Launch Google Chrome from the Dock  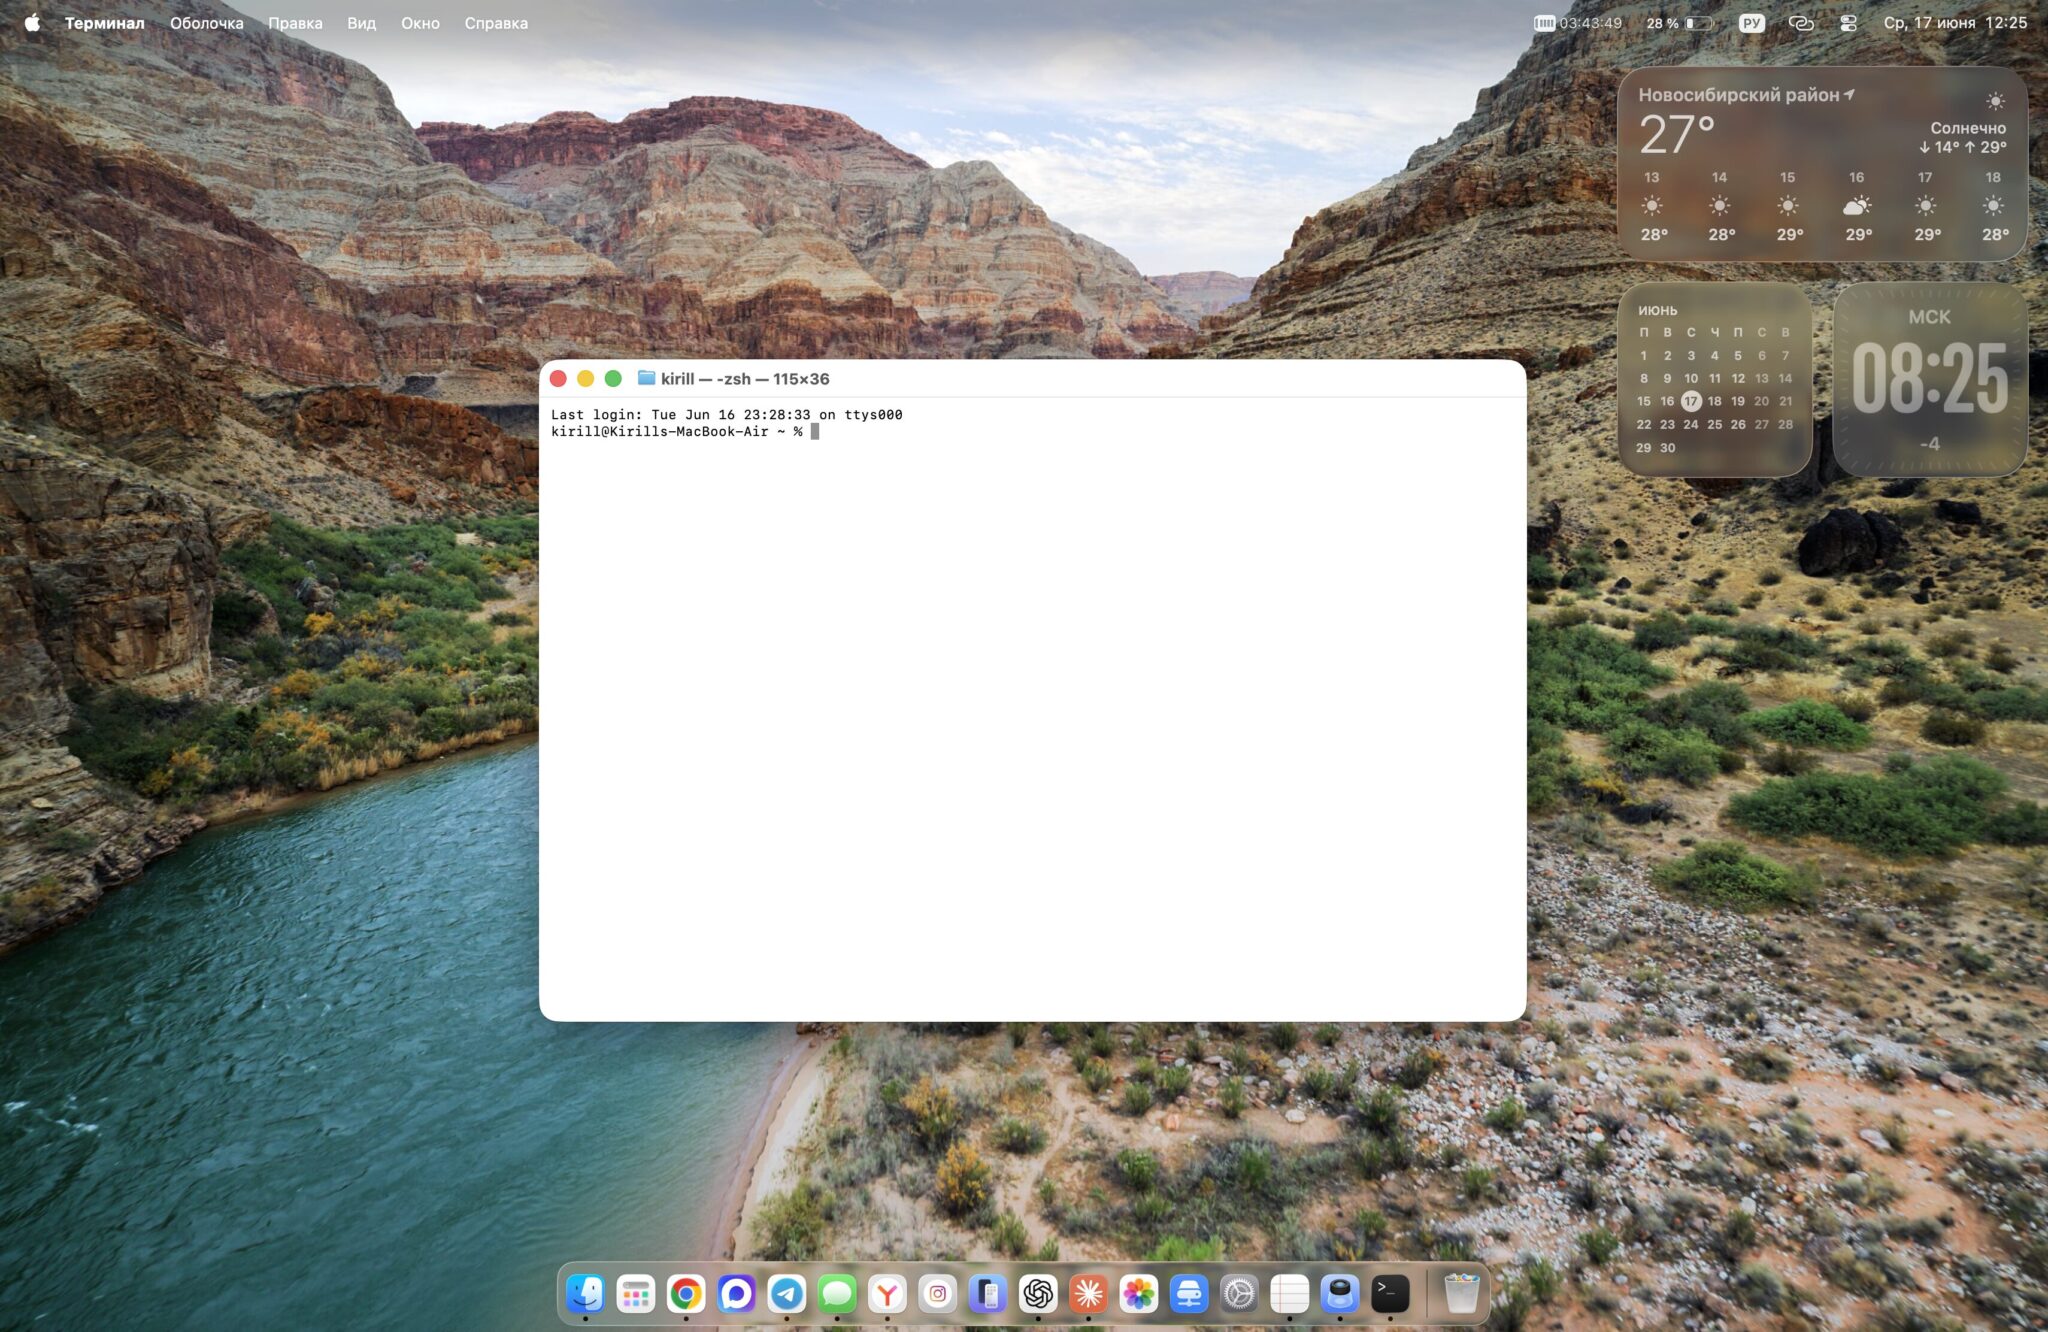pyautogui.click(x=686, y=1294)
